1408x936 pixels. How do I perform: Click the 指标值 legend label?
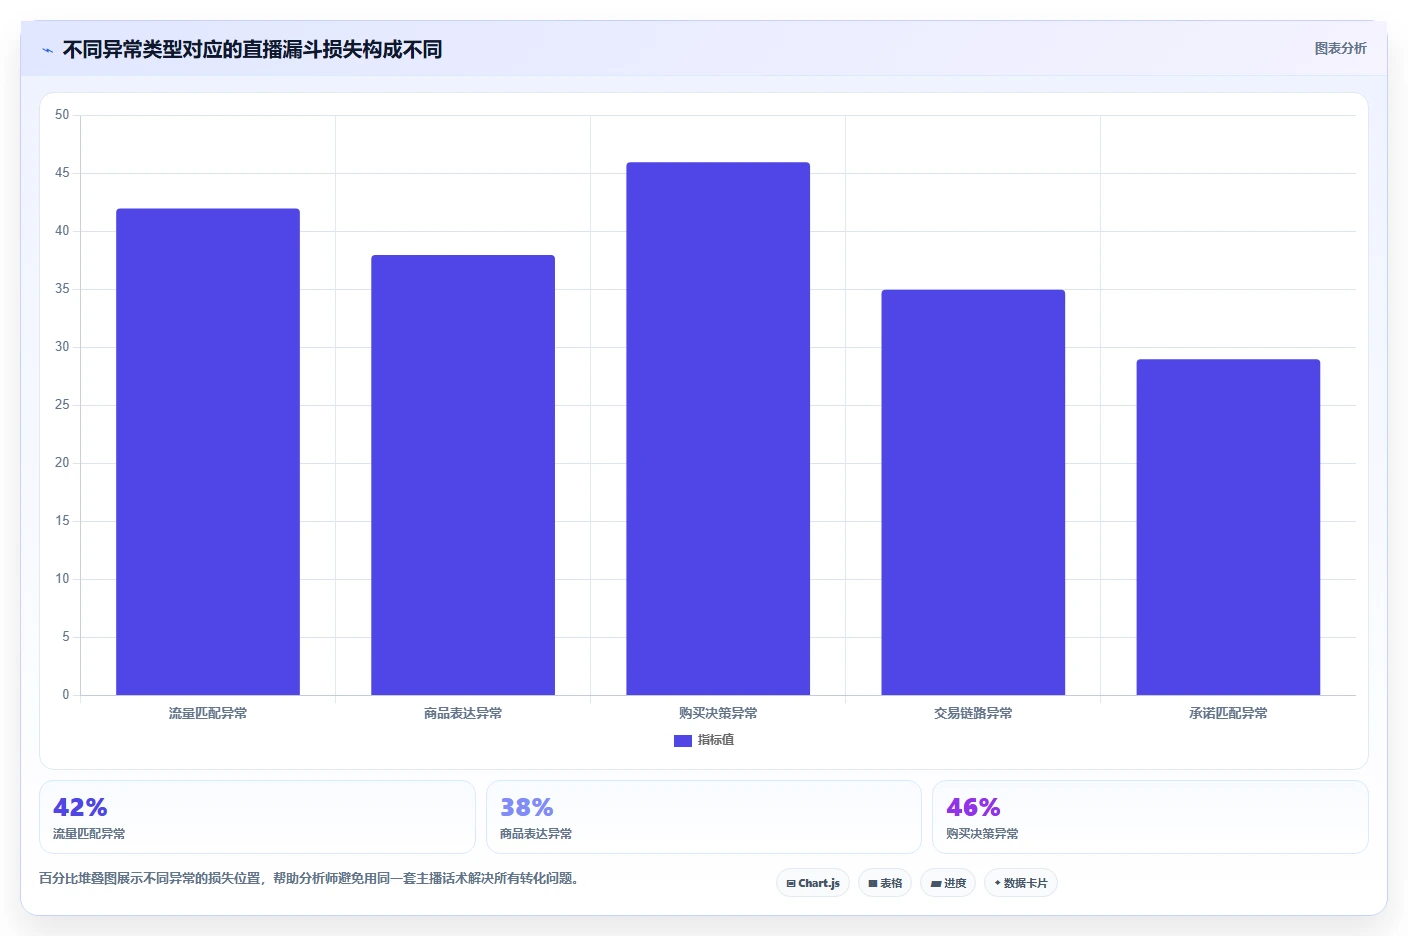point(716,740)
